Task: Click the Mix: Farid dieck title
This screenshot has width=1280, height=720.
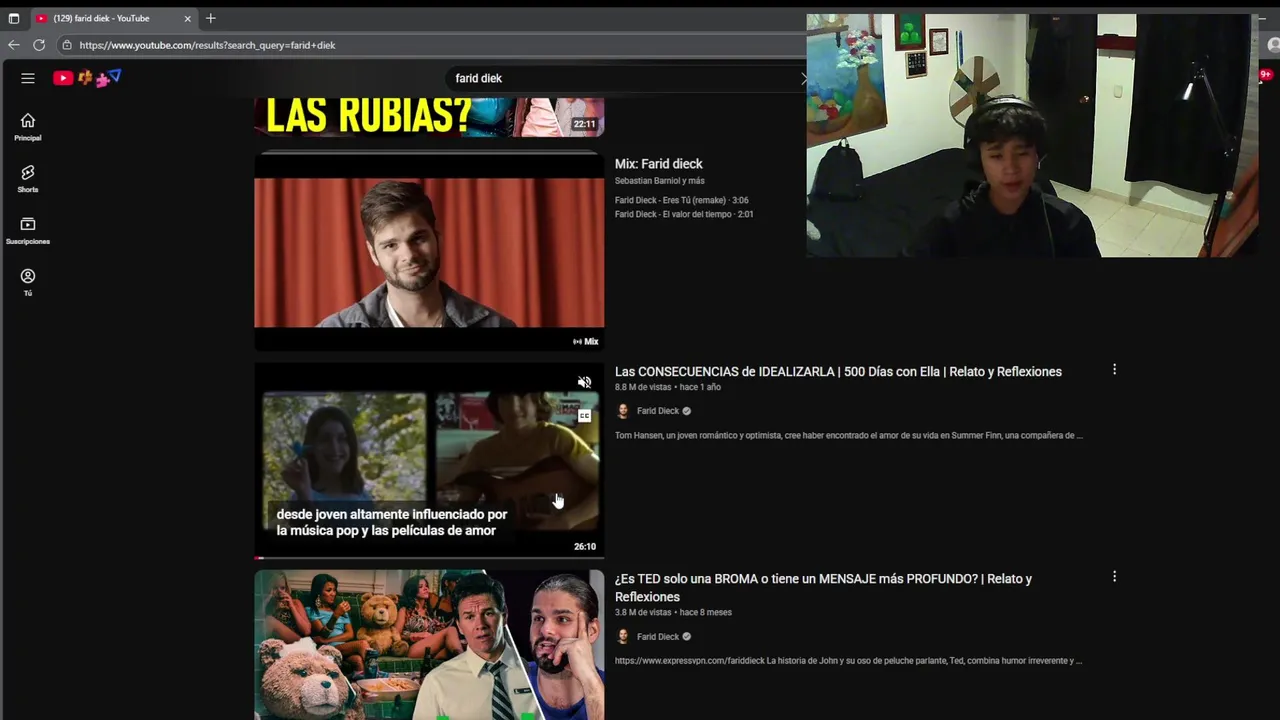Action: click(658, 164)
